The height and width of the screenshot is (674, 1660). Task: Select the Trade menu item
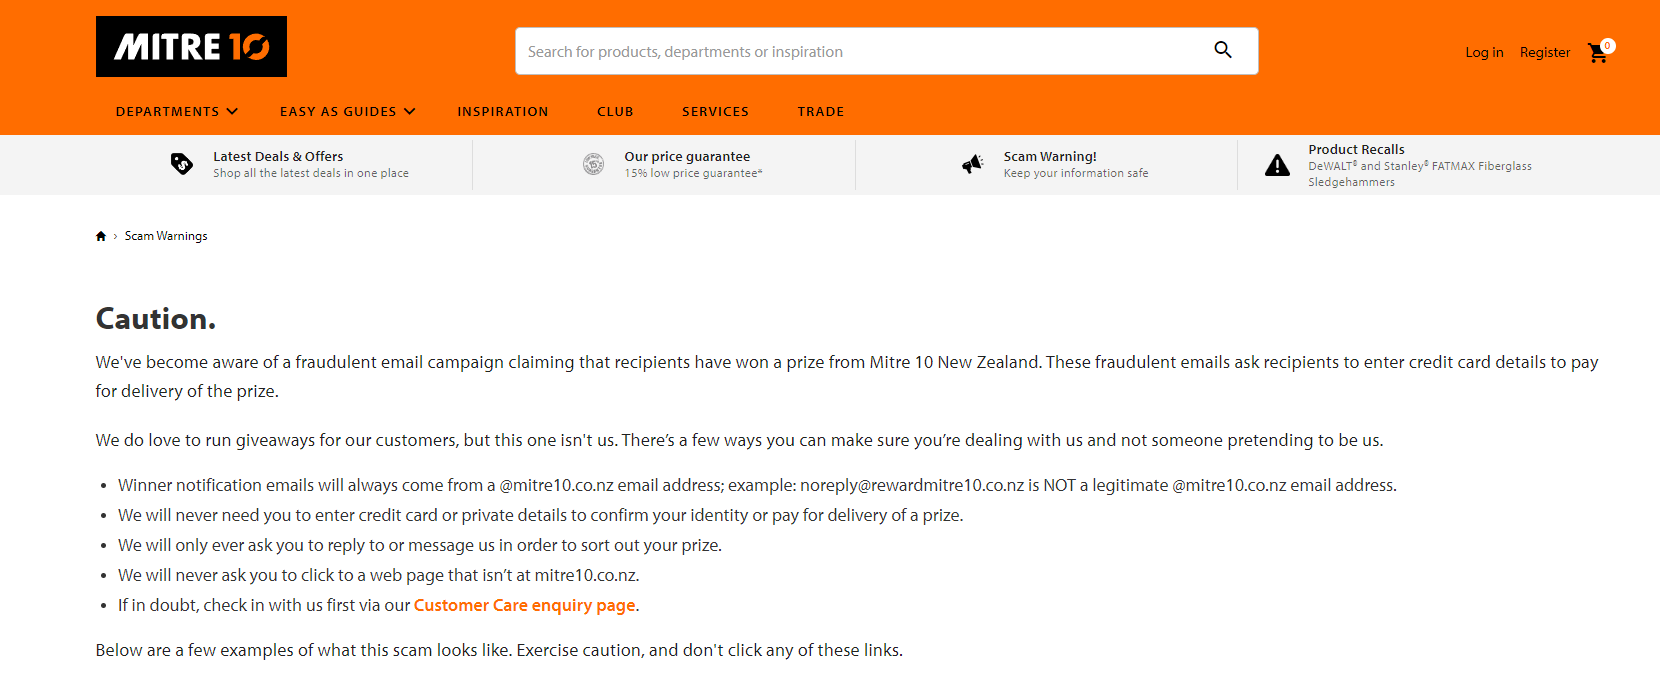821,112
